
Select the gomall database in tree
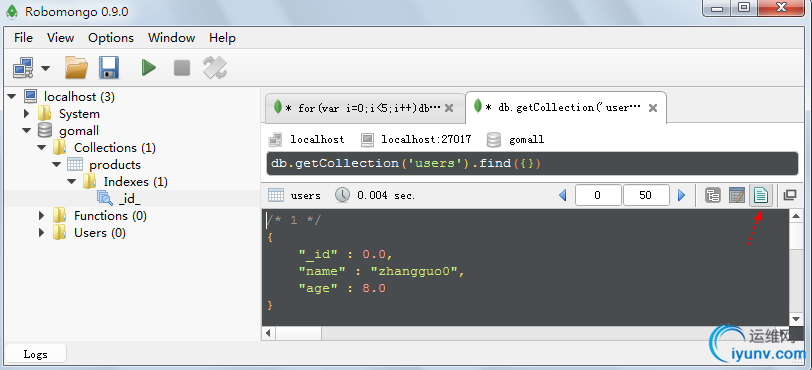(x=79, y=131)
